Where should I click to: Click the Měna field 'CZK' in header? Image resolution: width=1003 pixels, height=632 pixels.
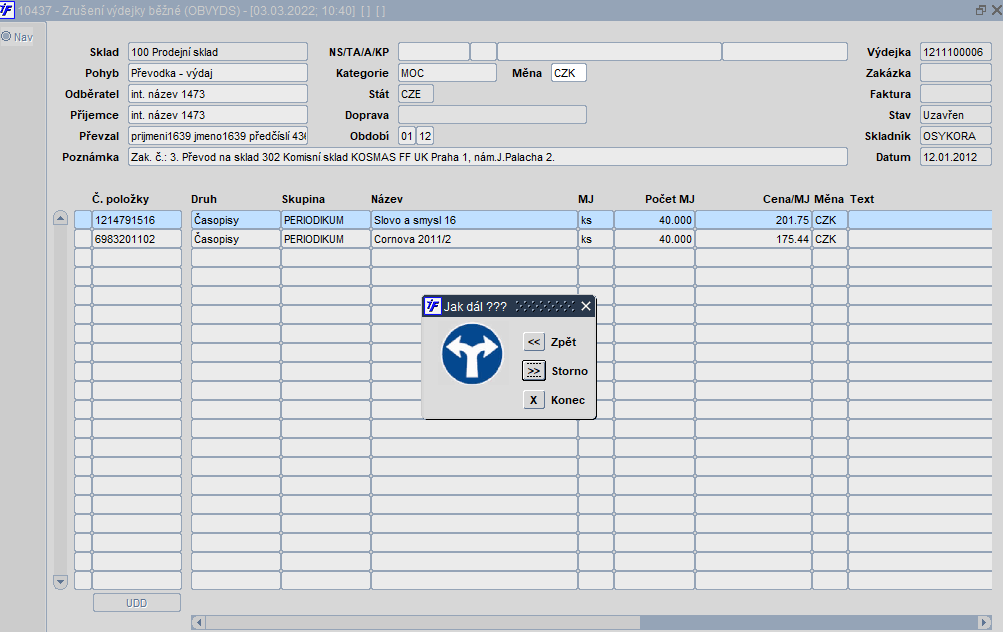(x=569, y=73)
